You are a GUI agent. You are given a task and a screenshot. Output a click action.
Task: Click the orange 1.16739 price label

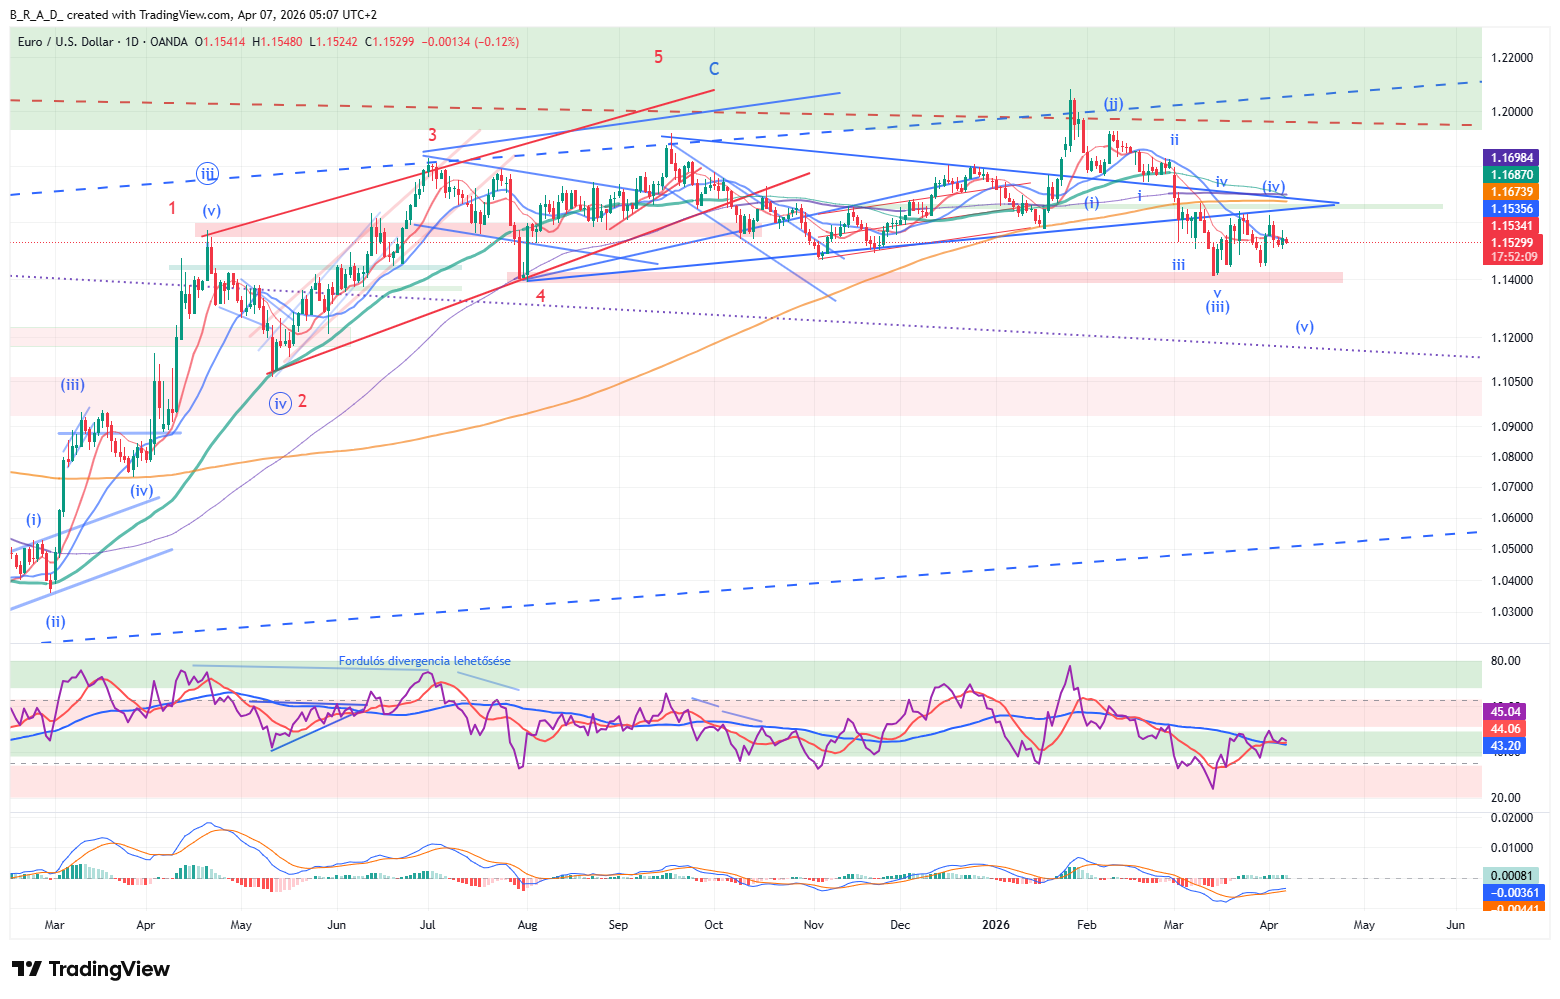click(x=1512, y=192)
